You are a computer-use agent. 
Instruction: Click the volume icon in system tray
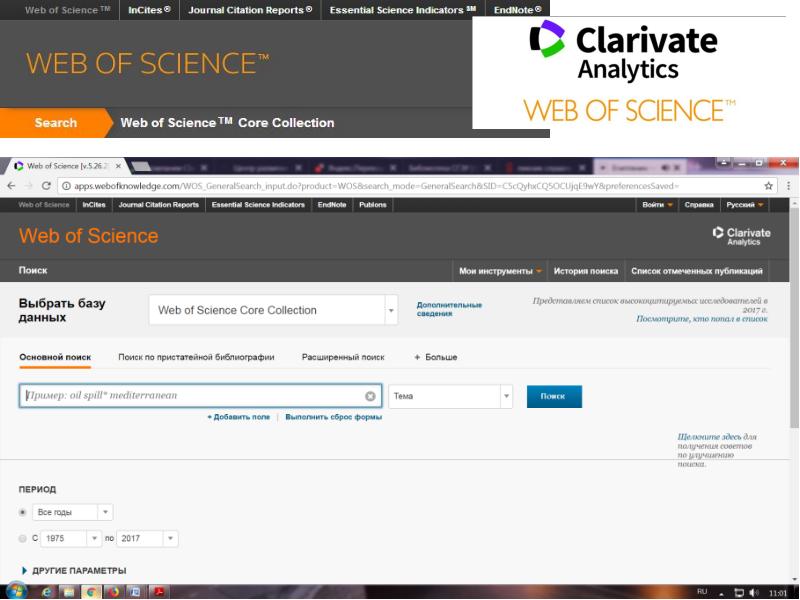[753, 592]
